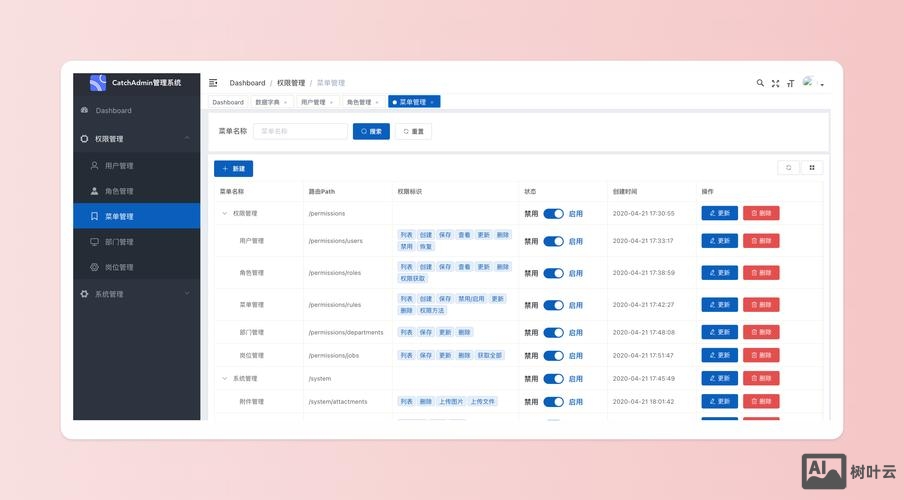Click Dashboard in the breadcrumb

247,83
